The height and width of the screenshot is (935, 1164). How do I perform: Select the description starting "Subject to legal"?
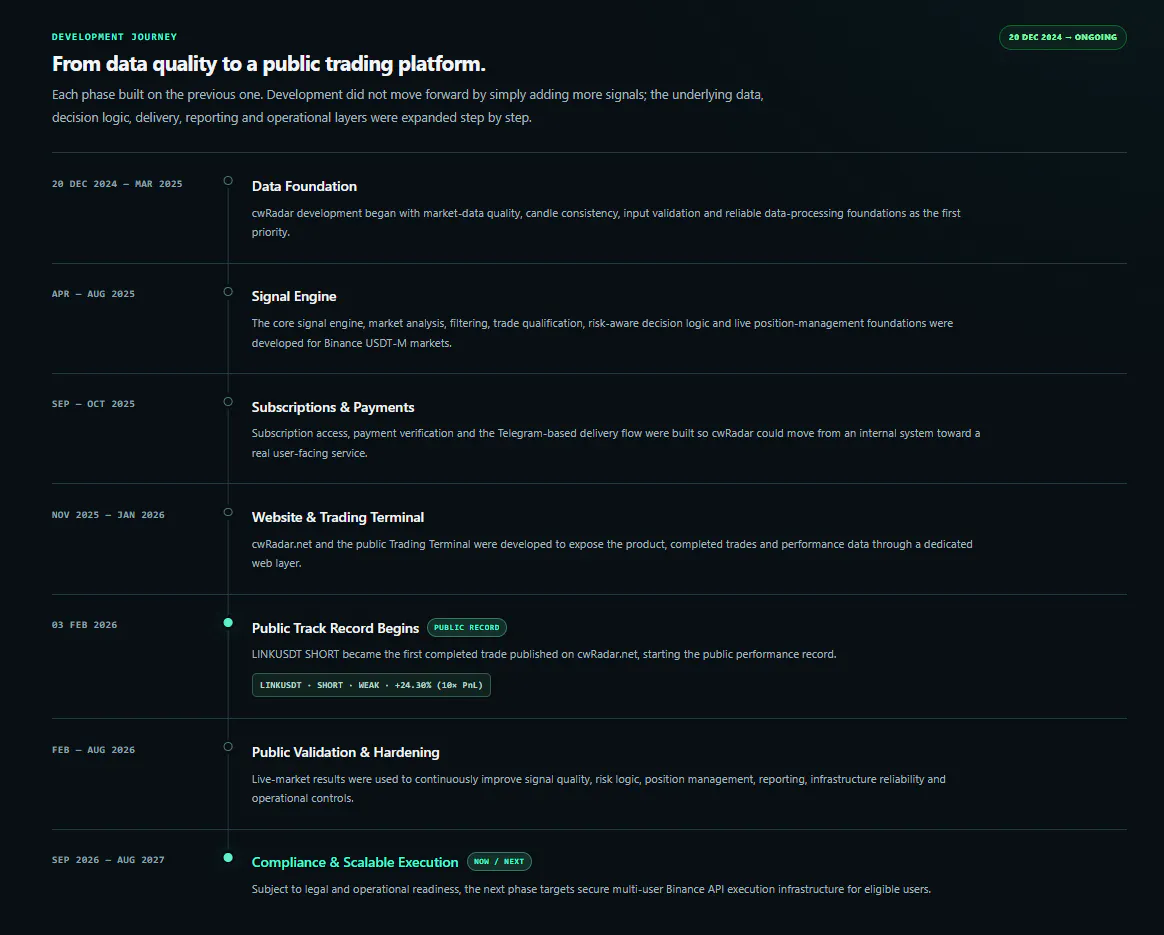click(x=591, y=889)
